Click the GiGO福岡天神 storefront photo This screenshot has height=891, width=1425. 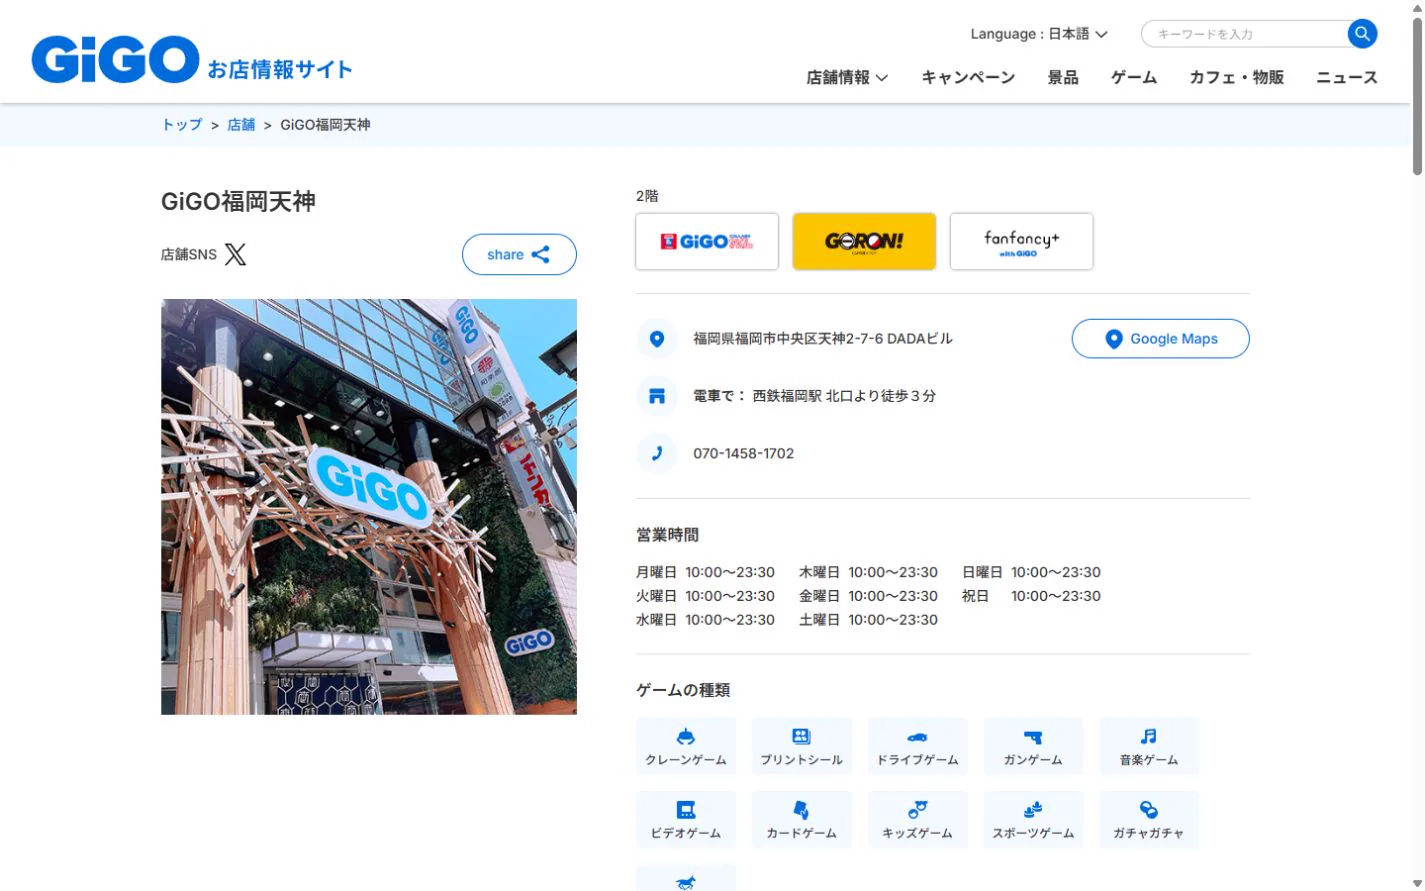click(x=369, y=507)
